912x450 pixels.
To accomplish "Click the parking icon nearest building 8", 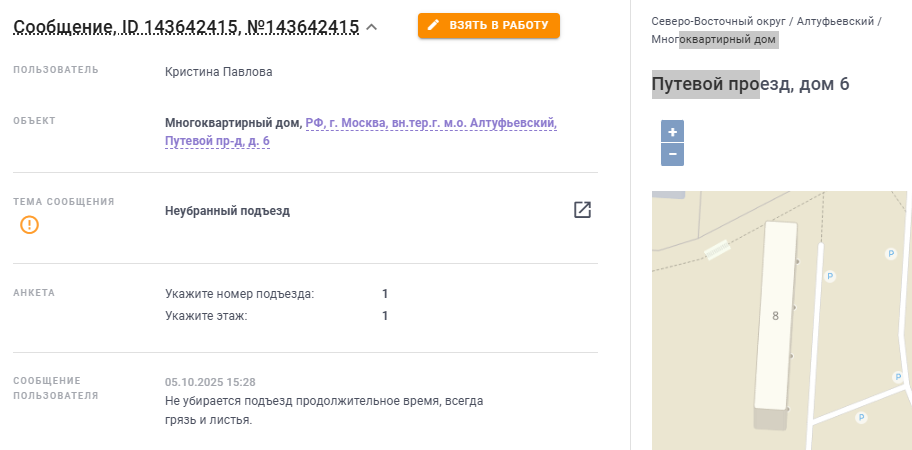I will tap(828, 275).
